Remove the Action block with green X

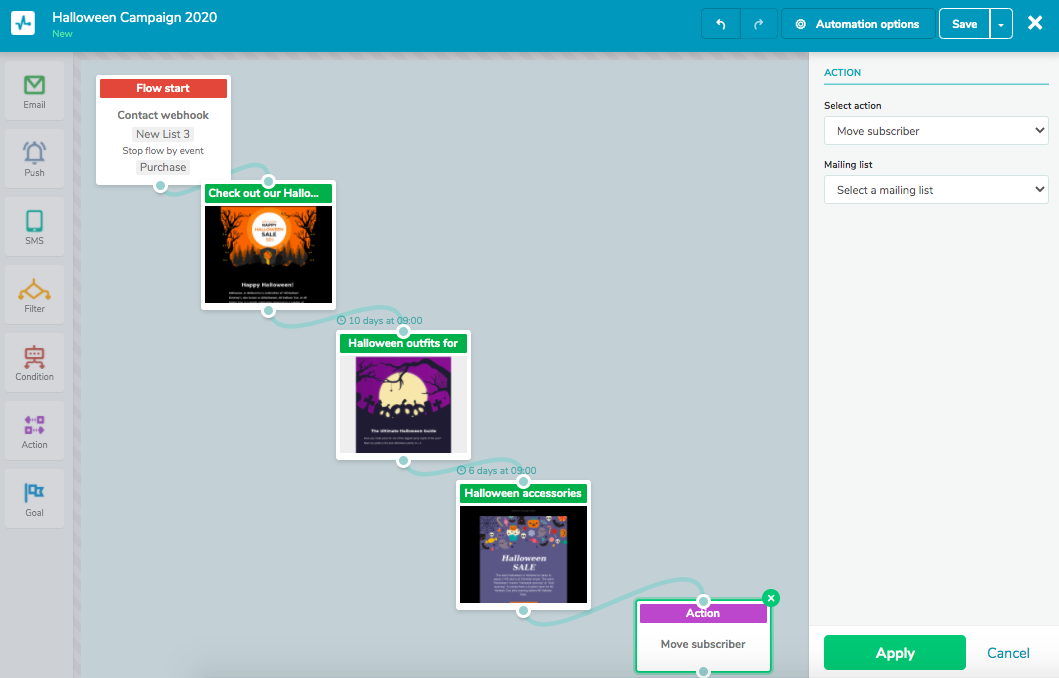[770, 598]
